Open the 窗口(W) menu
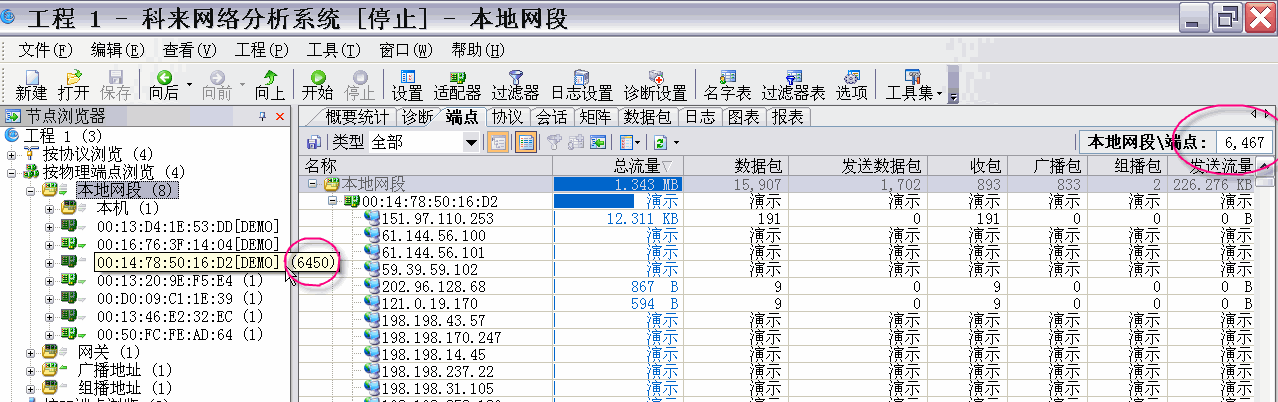 (x=406, y=50)
